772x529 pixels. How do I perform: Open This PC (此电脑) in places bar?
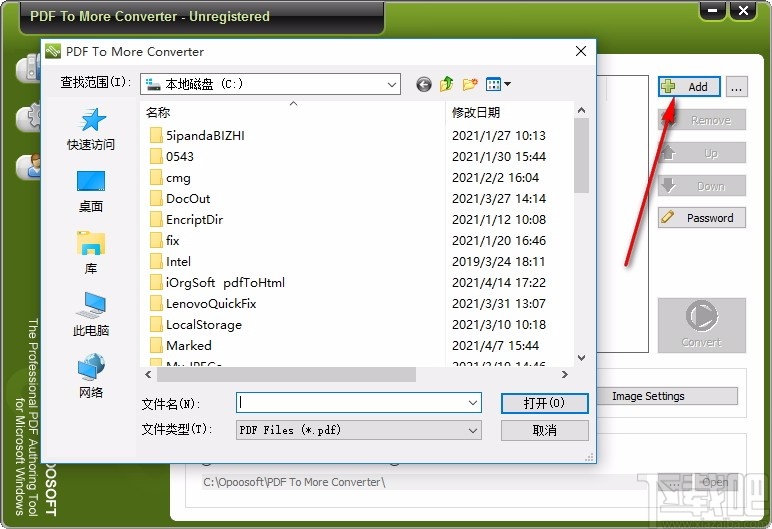point(91,314)
